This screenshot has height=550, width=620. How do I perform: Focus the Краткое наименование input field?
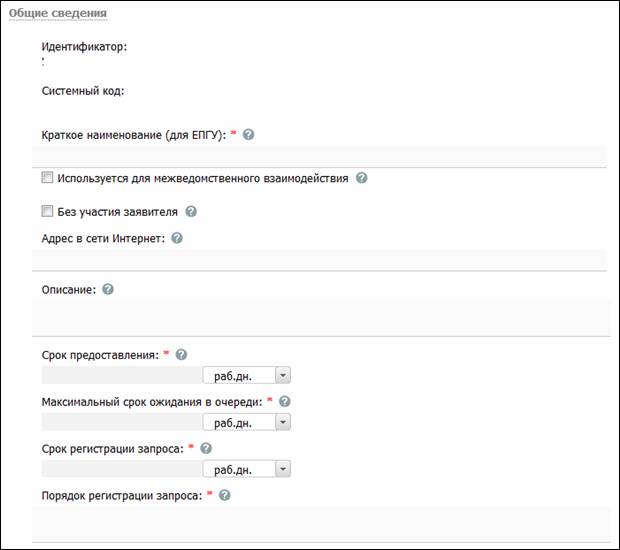coord(319,157)
